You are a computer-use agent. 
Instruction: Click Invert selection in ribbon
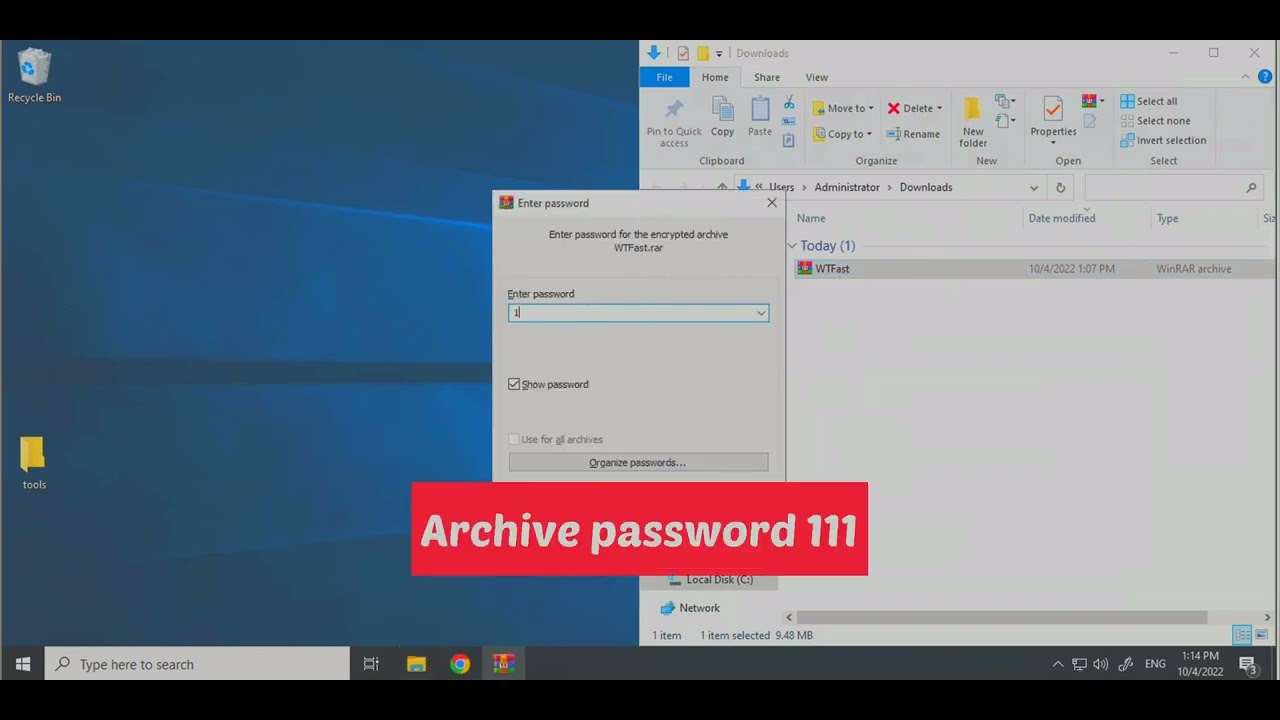tap(1163, 140)
